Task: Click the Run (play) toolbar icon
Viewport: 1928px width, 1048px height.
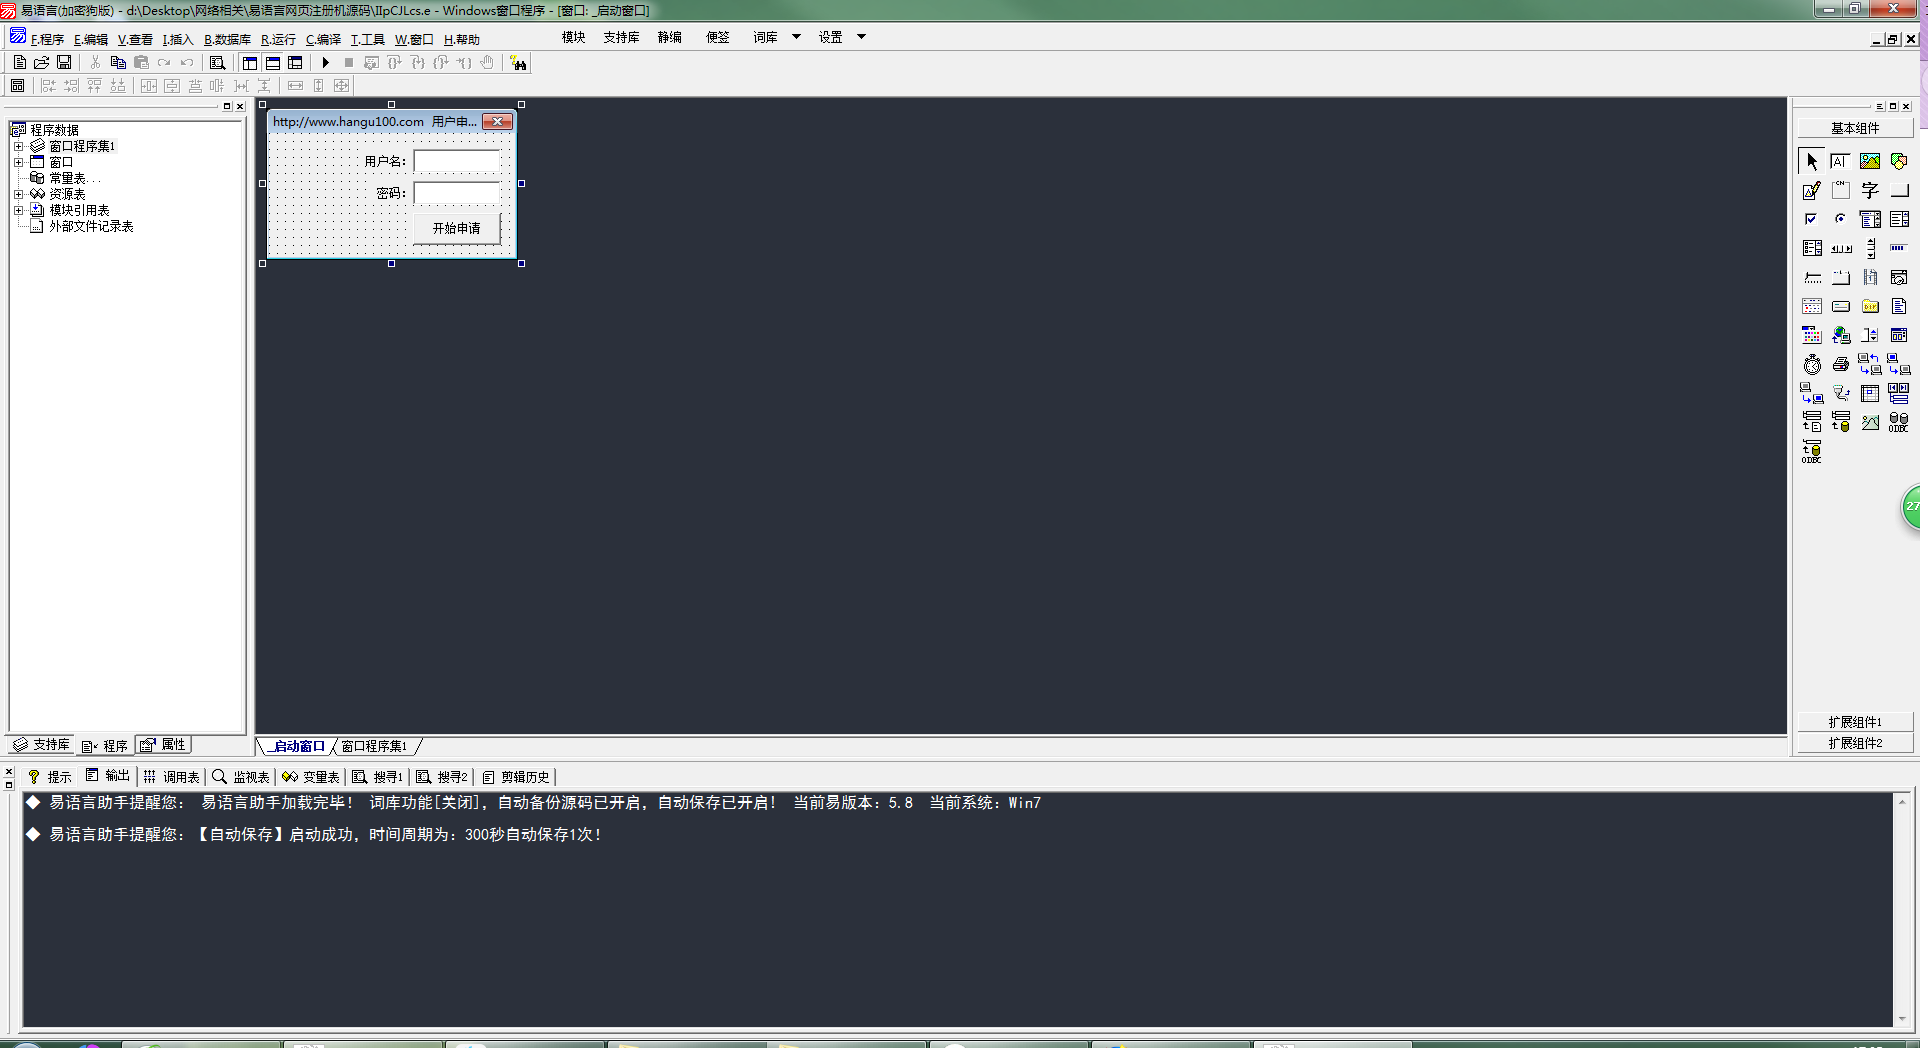Action: coord(325,63)
